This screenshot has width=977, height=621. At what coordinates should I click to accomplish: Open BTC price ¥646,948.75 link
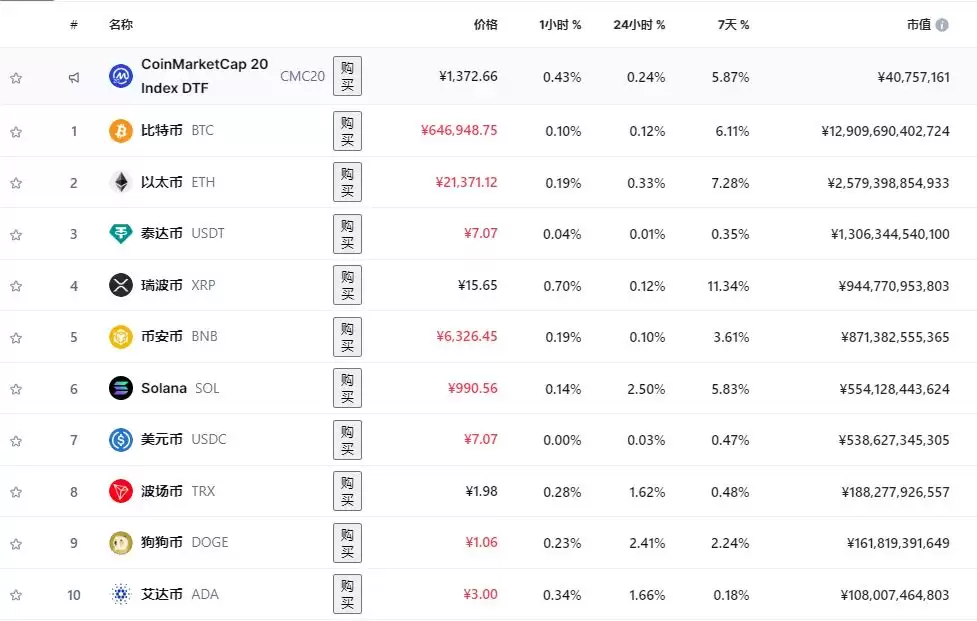click(x=459, y=130)
